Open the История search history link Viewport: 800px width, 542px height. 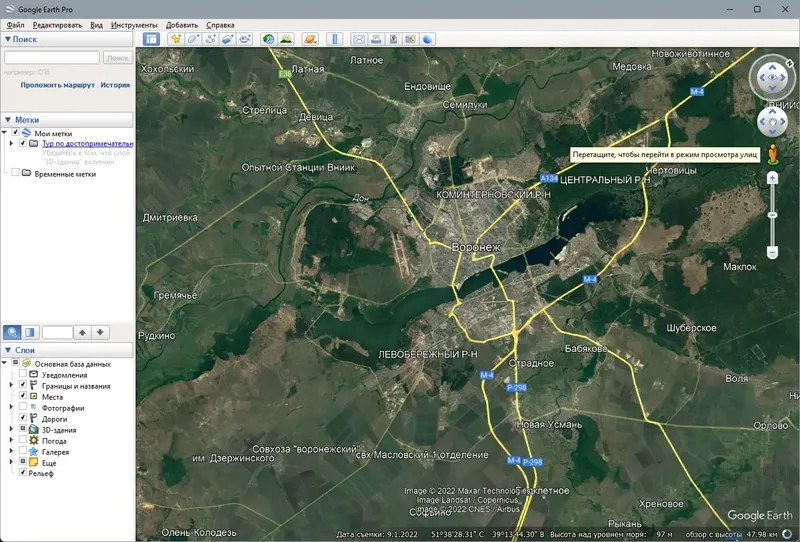tap(115, 85)
